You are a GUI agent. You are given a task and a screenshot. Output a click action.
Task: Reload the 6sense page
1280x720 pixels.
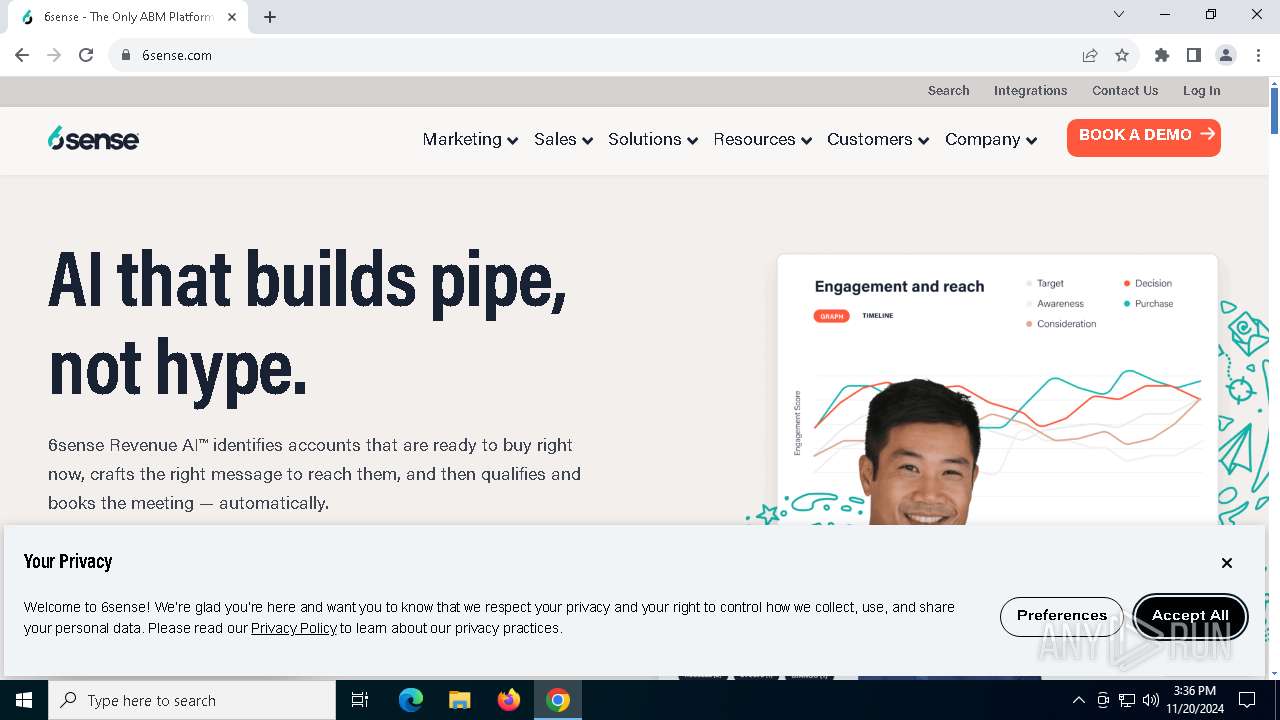pos(86,55)
